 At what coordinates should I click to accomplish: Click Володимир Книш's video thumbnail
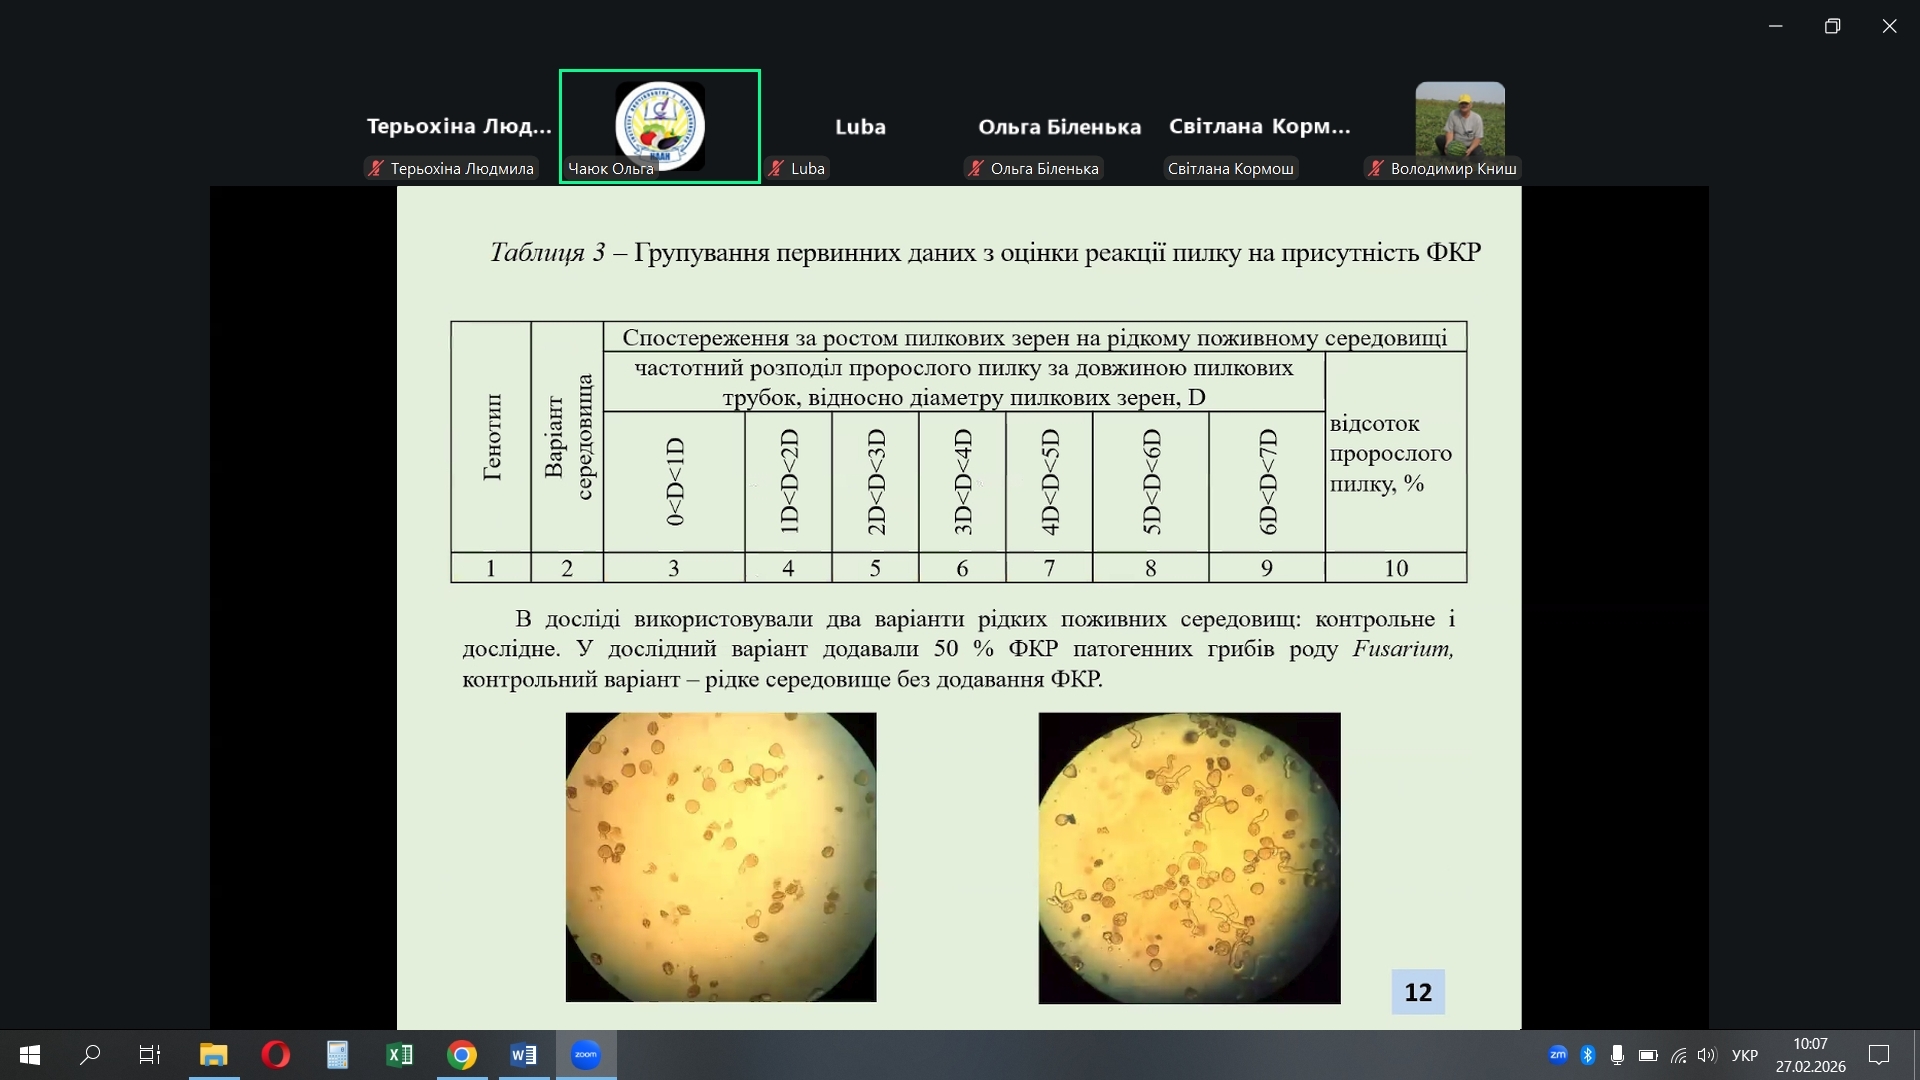[1459, 120]
